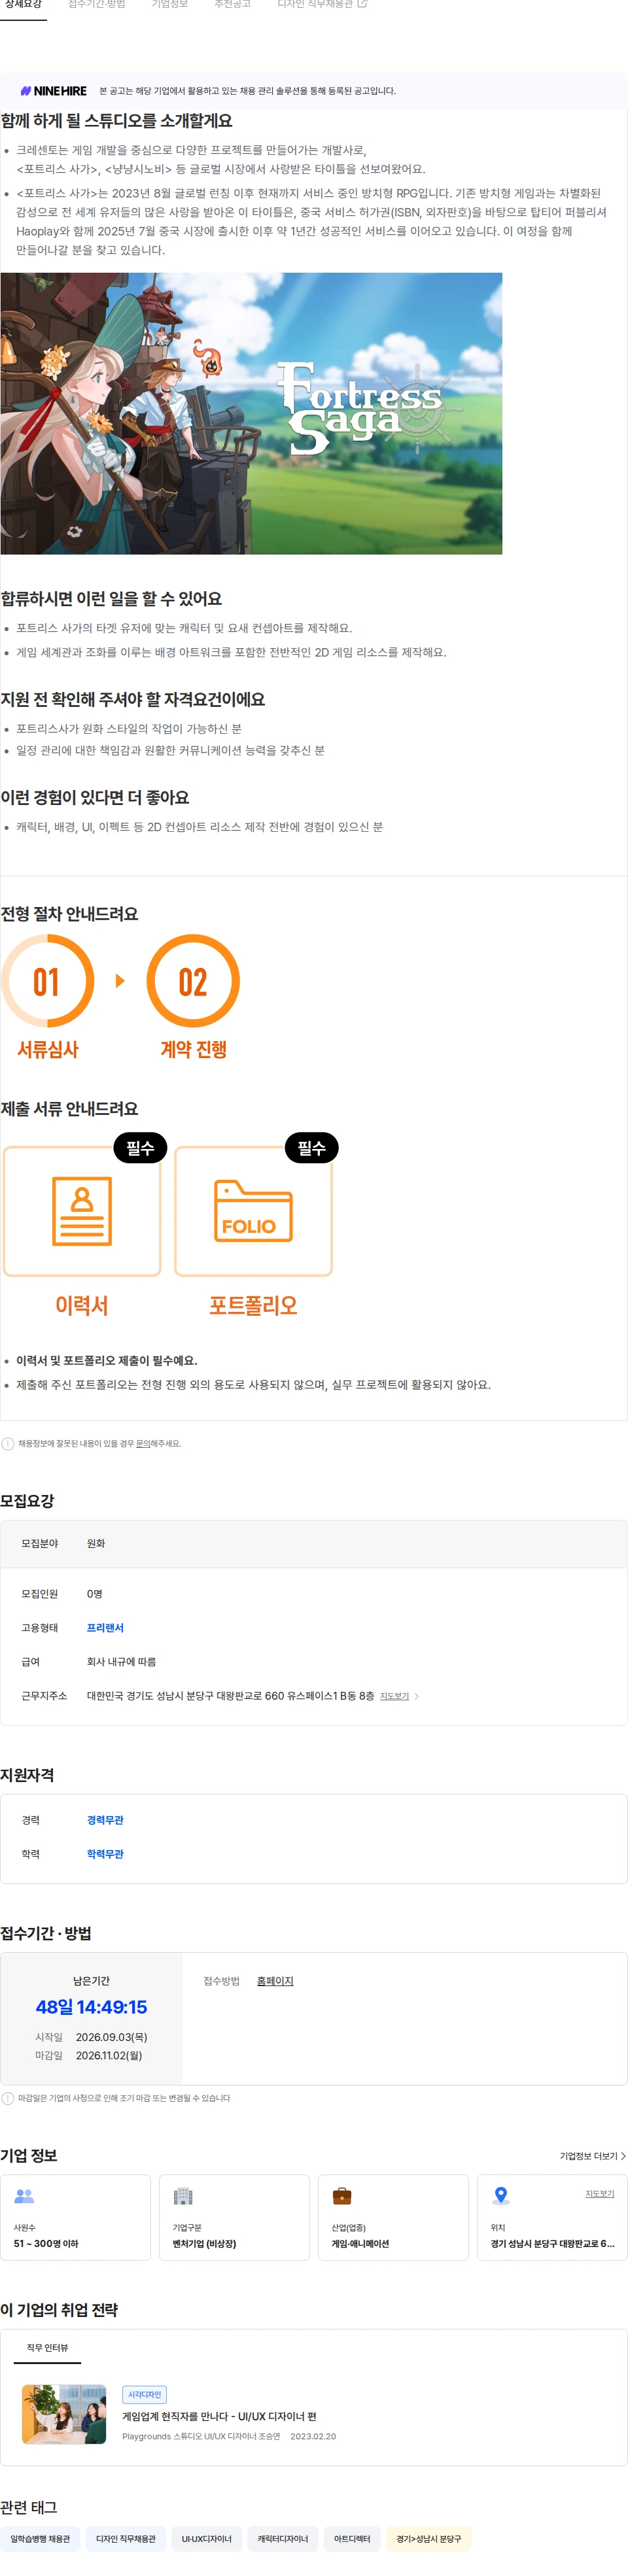Select the 일학습병행 채용관 tag
Image resolution: width=628 pixels, height=2576 pixels.
pos(40,2539)
